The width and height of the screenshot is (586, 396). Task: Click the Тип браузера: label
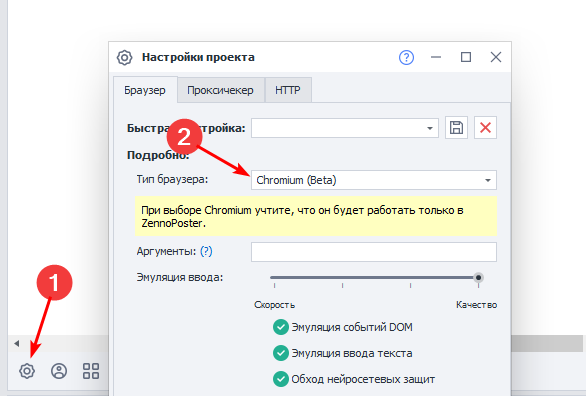tap(172, 179)
